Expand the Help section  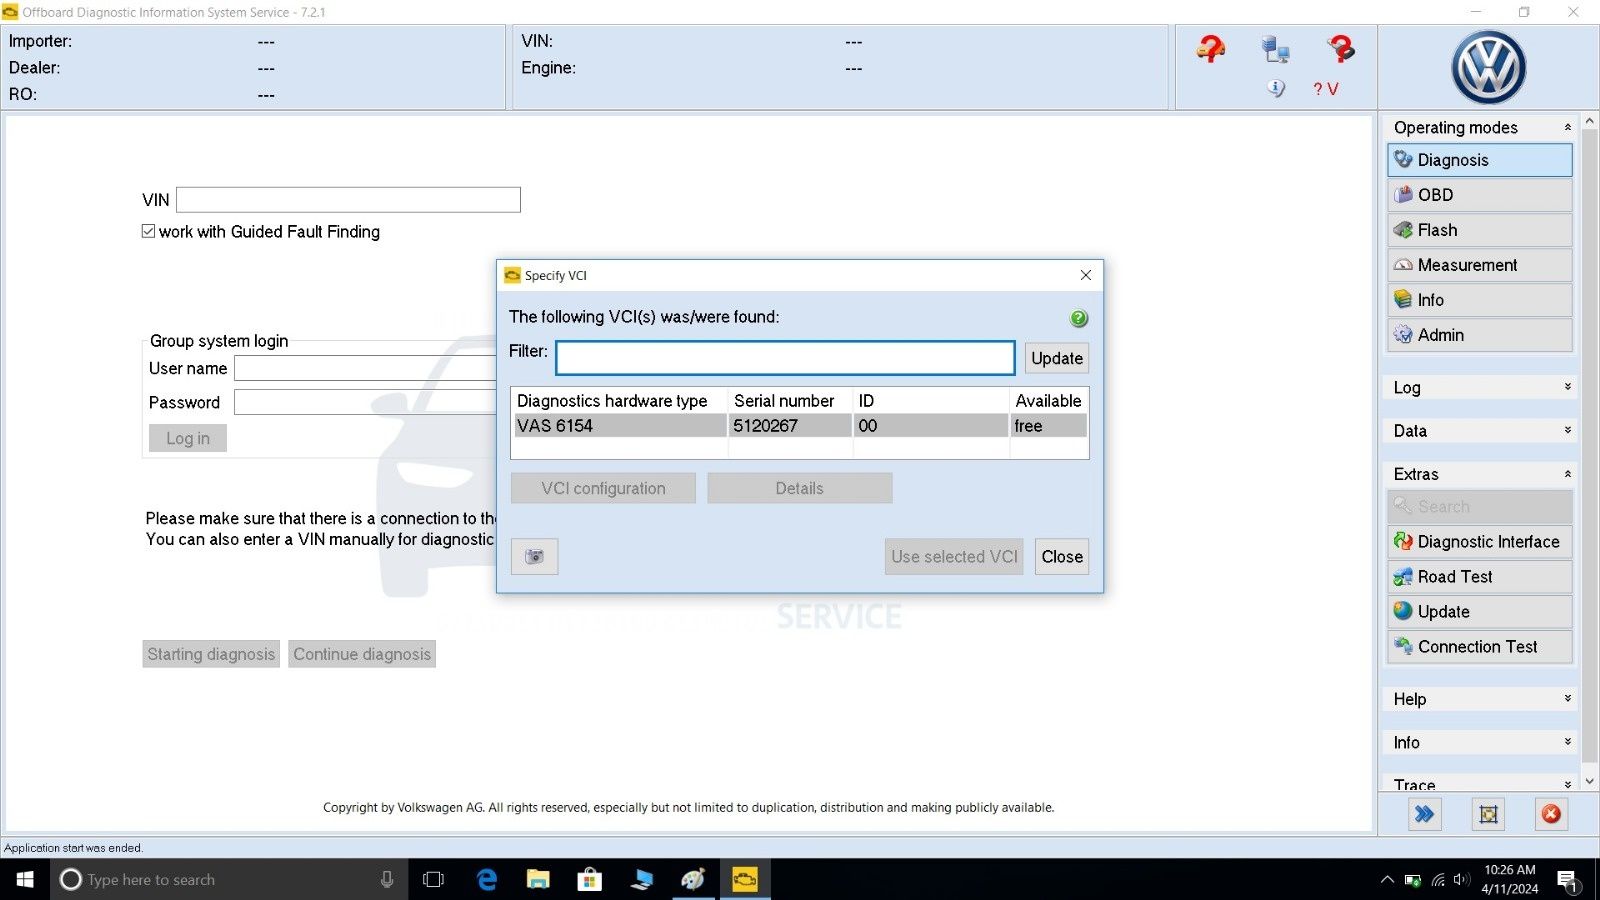[1567, 699]
